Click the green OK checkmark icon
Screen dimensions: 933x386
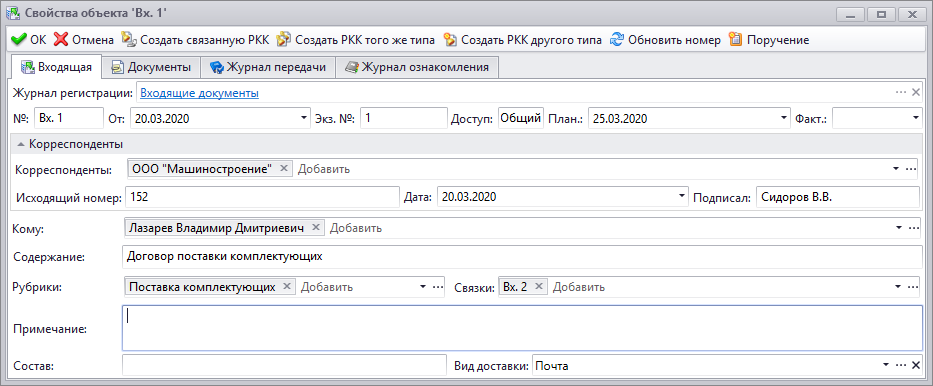19,40
